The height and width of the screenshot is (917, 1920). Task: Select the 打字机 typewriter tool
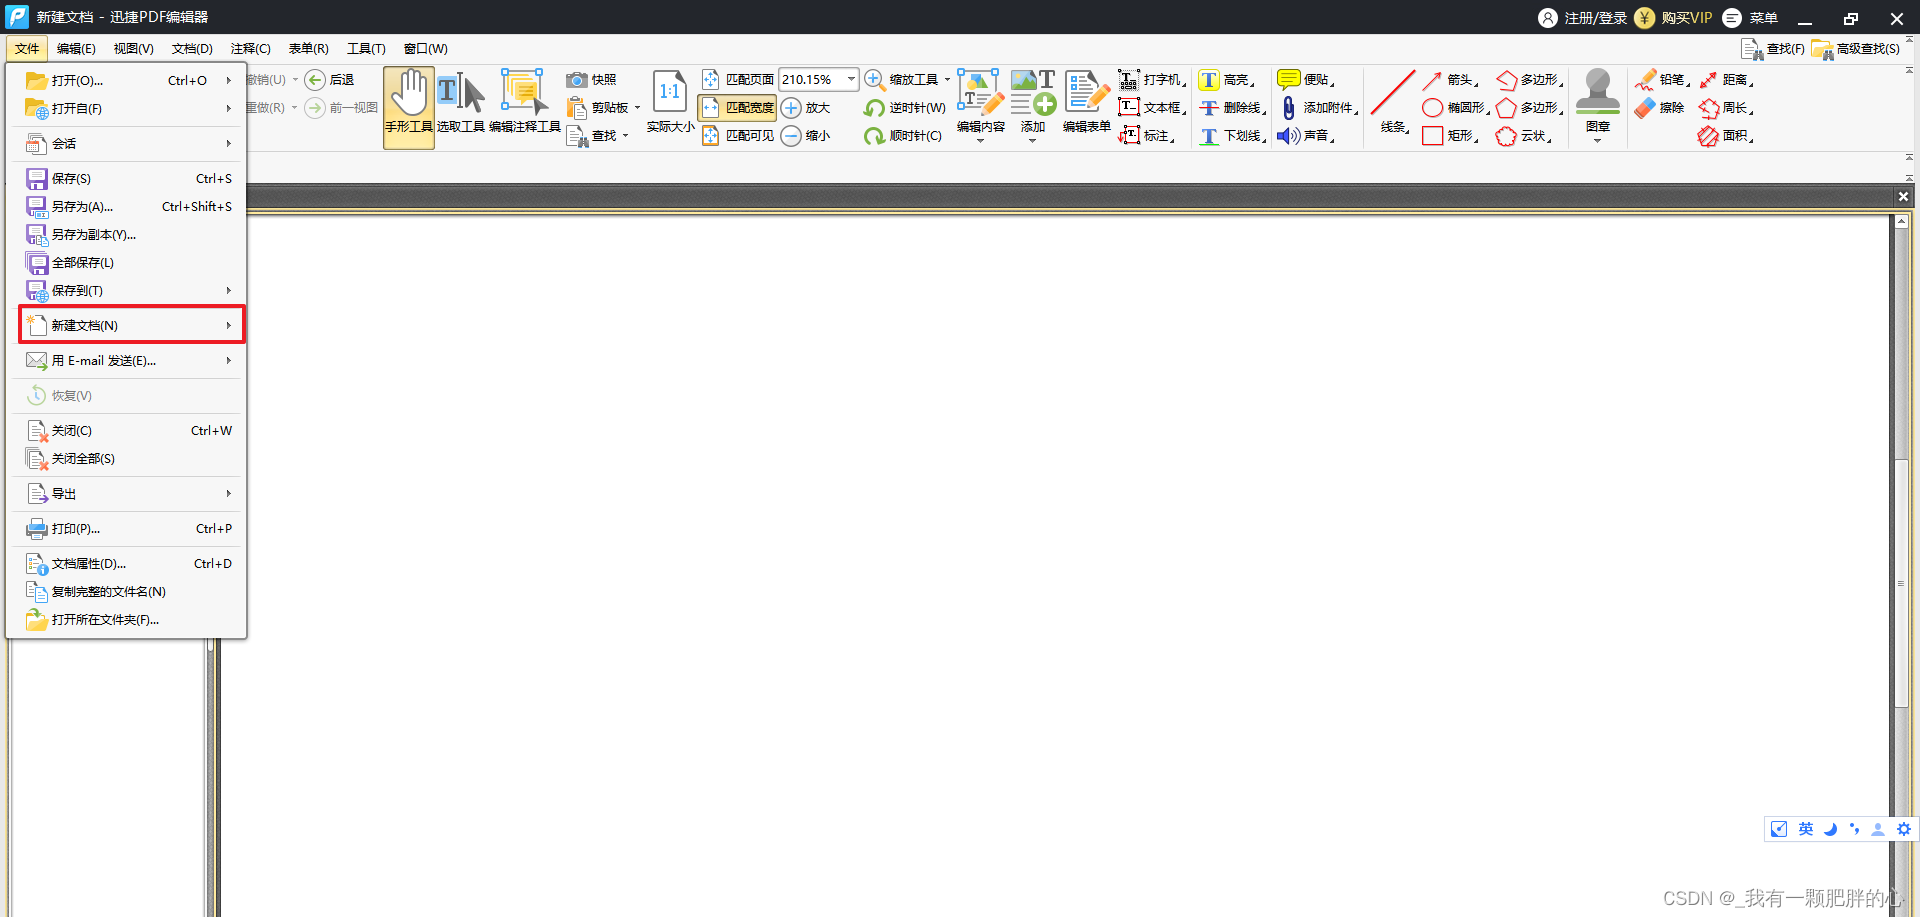[1152, 79]
